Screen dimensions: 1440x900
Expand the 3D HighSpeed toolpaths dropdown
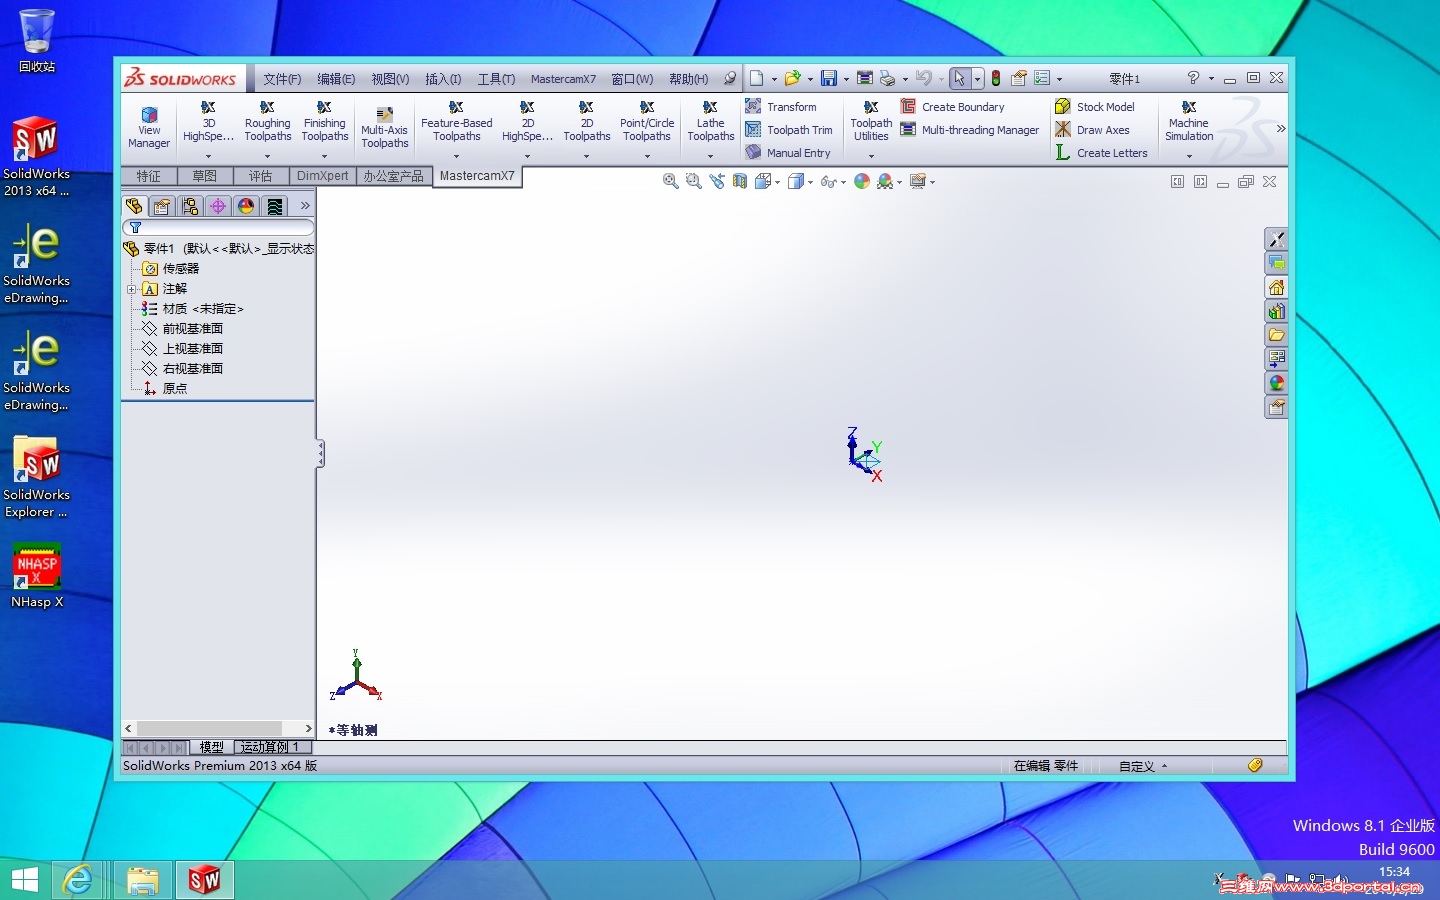point(209,156)
